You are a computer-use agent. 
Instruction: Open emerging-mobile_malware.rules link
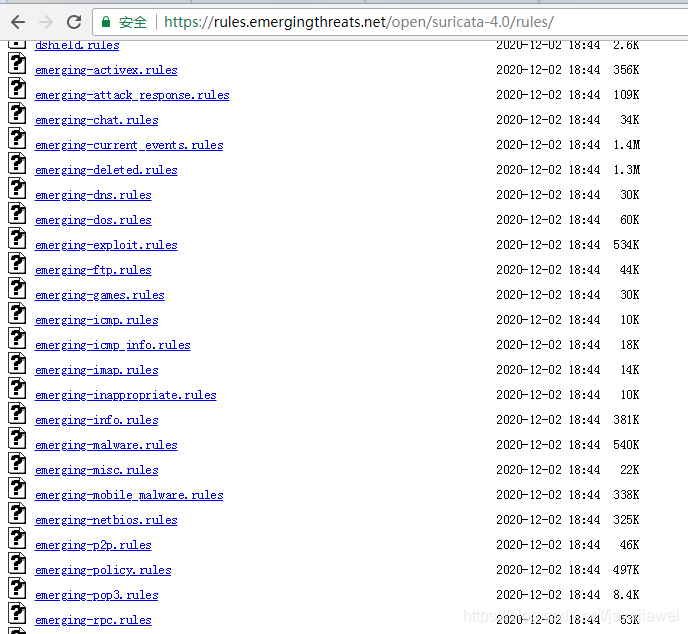(x=129, y=495)
